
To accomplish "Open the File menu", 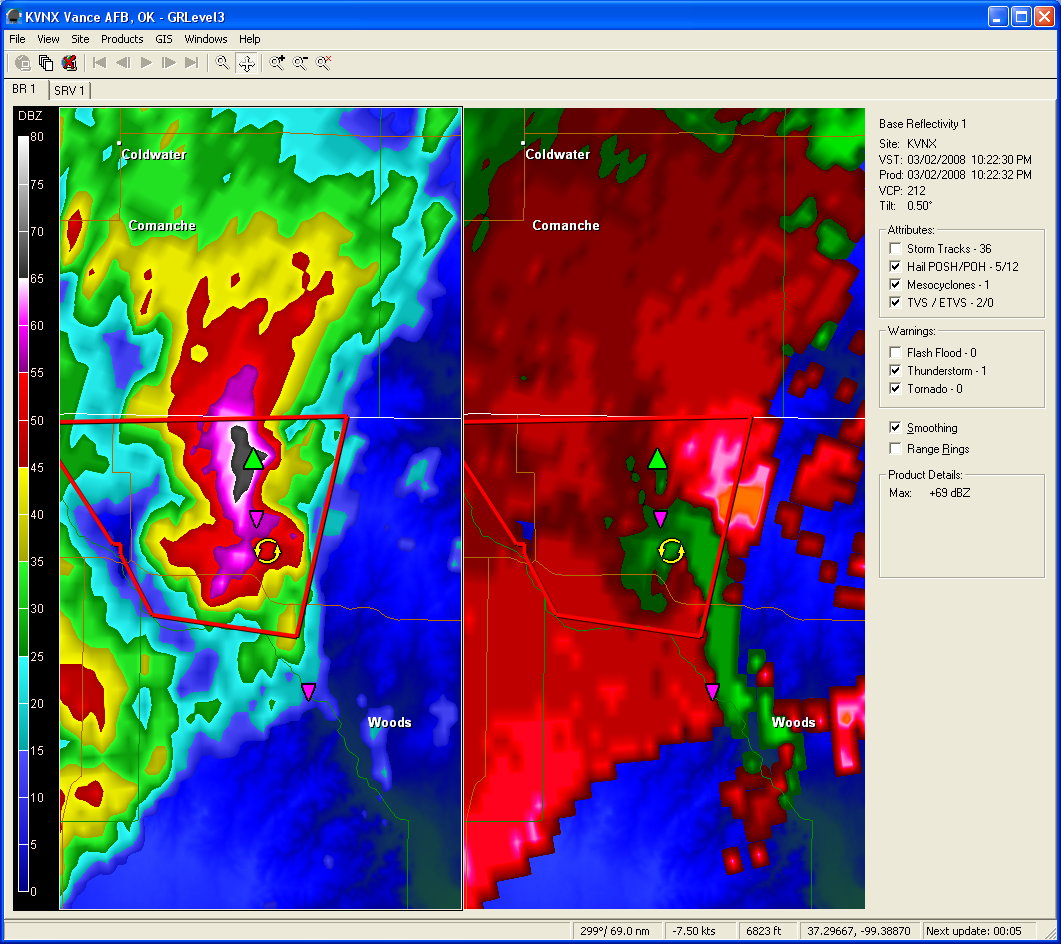I will coord(17,39).
